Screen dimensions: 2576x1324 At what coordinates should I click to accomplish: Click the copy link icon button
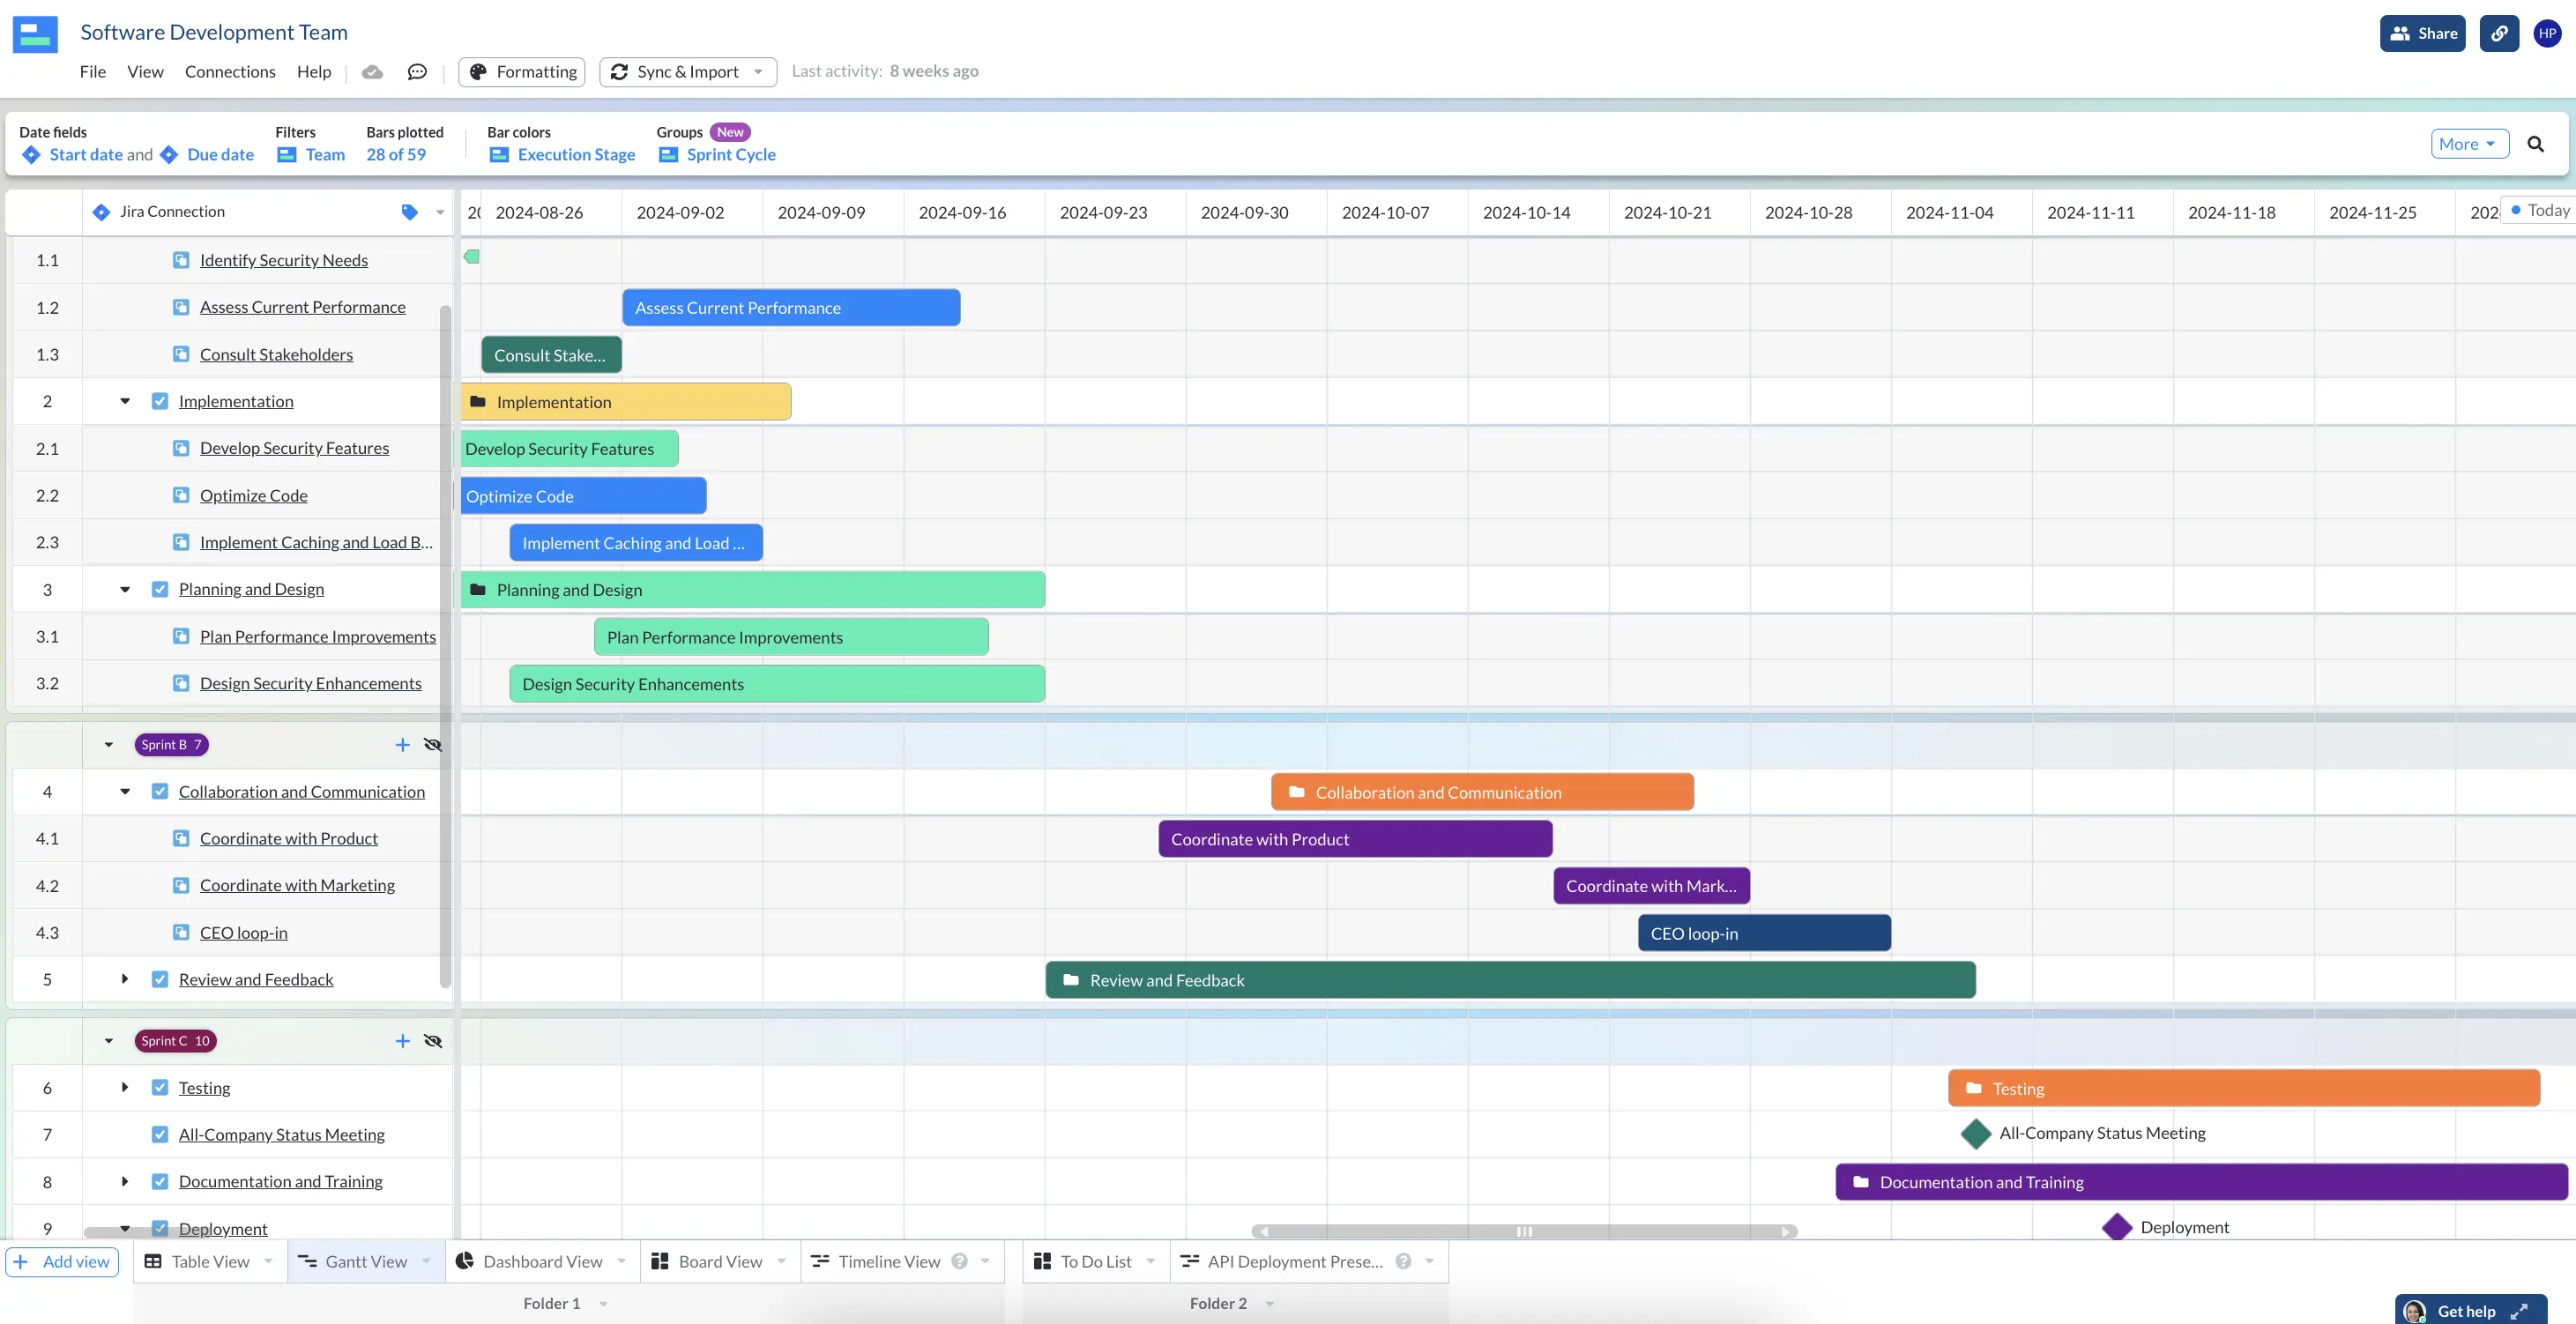tap(2499, 33)
